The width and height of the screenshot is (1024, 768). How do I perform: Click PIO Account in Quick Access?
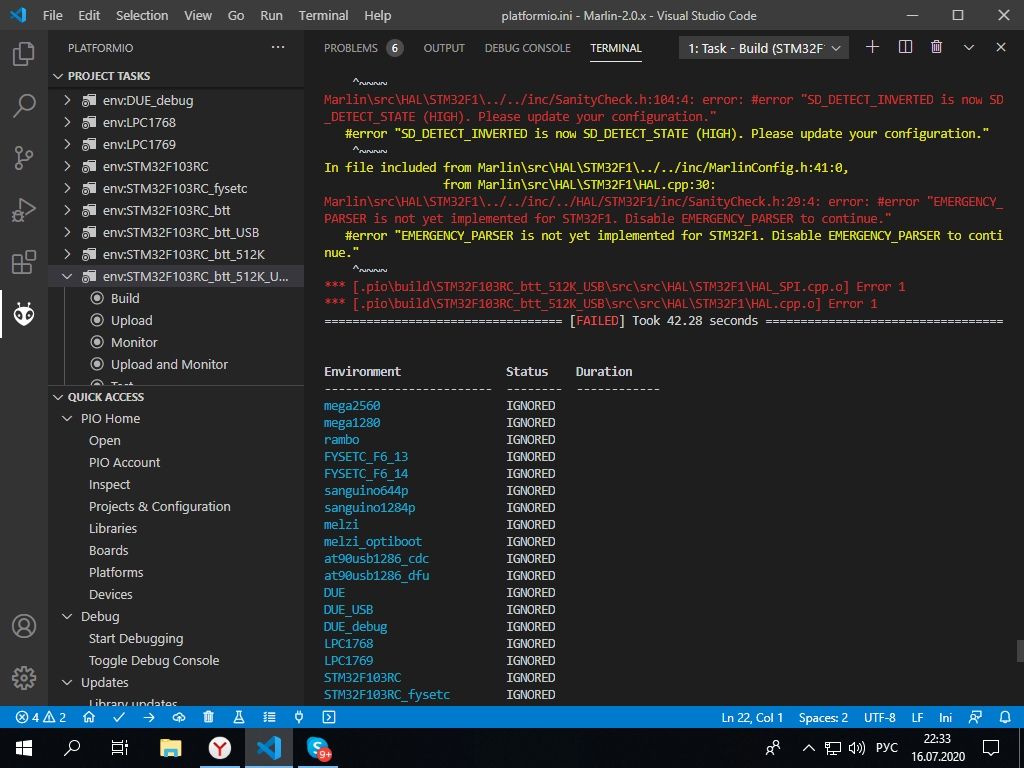pyautogui.click(x=124, y=462)
